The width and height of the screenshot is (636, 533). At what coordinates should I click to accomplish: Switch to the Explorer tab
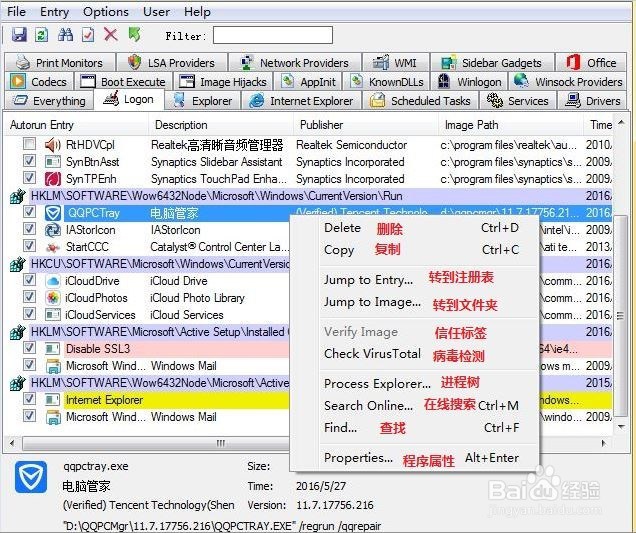[203, 101]
